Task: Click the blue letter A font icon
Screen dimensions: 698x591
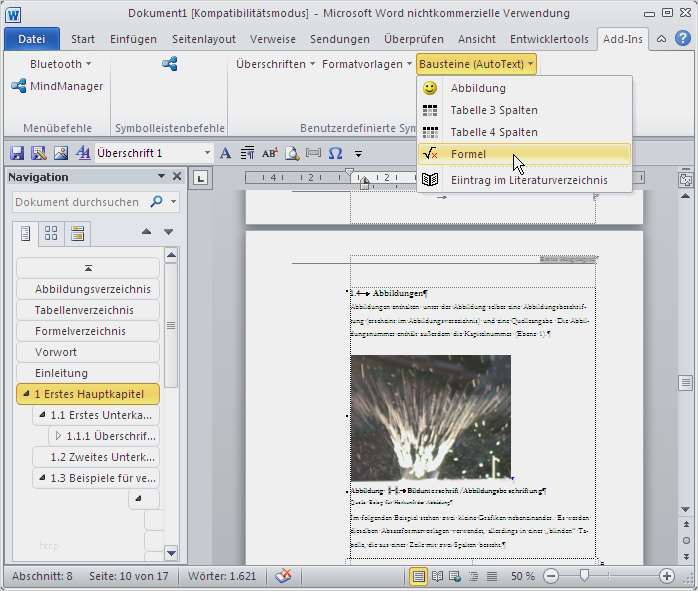Action: pos(225,154)
